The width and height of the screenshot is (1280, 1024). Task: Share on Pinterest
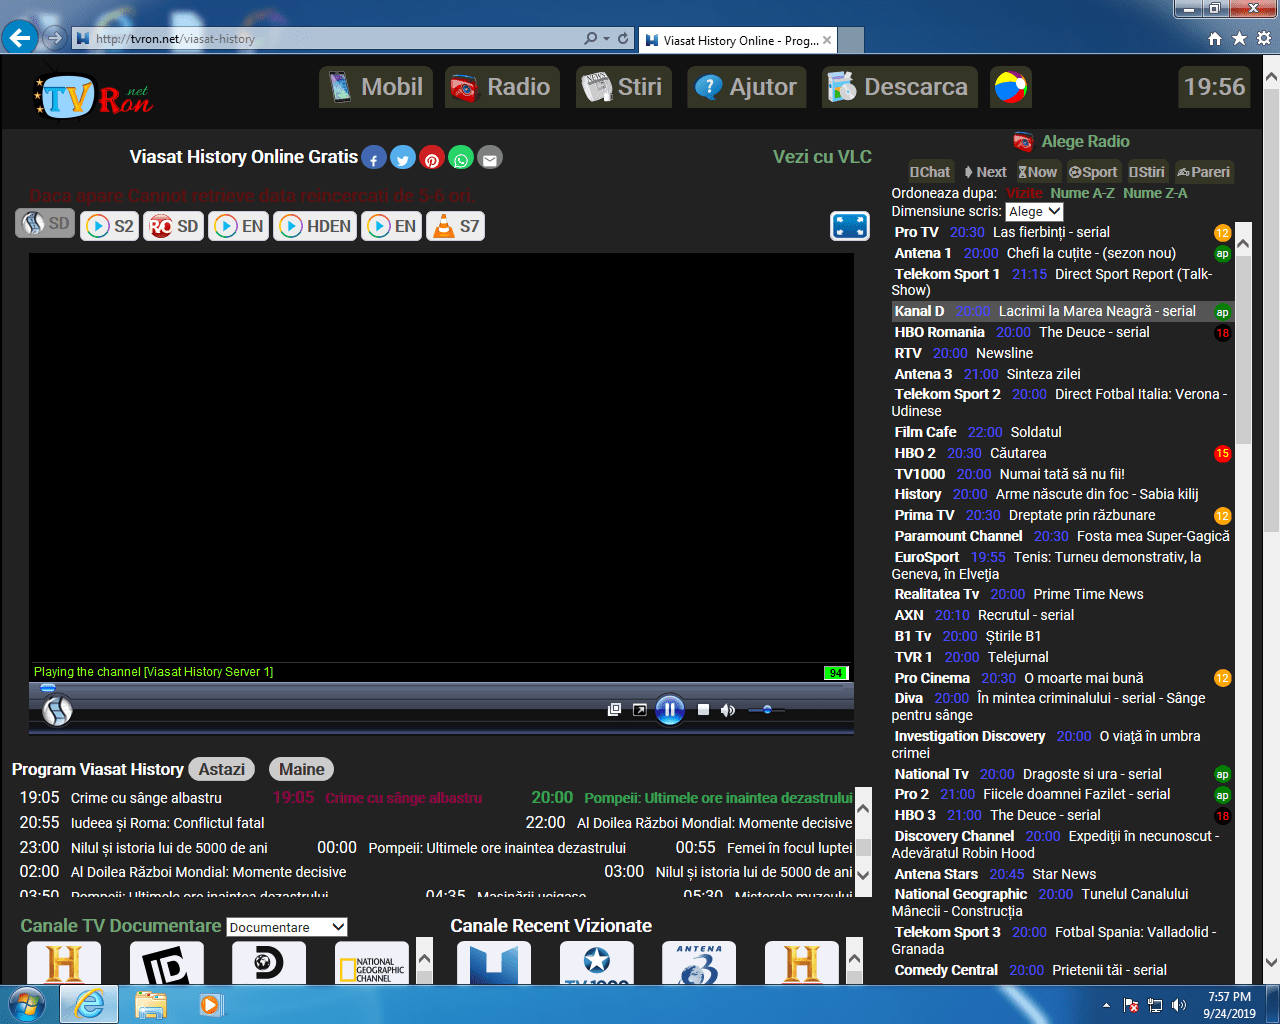(x=432, y=158)
